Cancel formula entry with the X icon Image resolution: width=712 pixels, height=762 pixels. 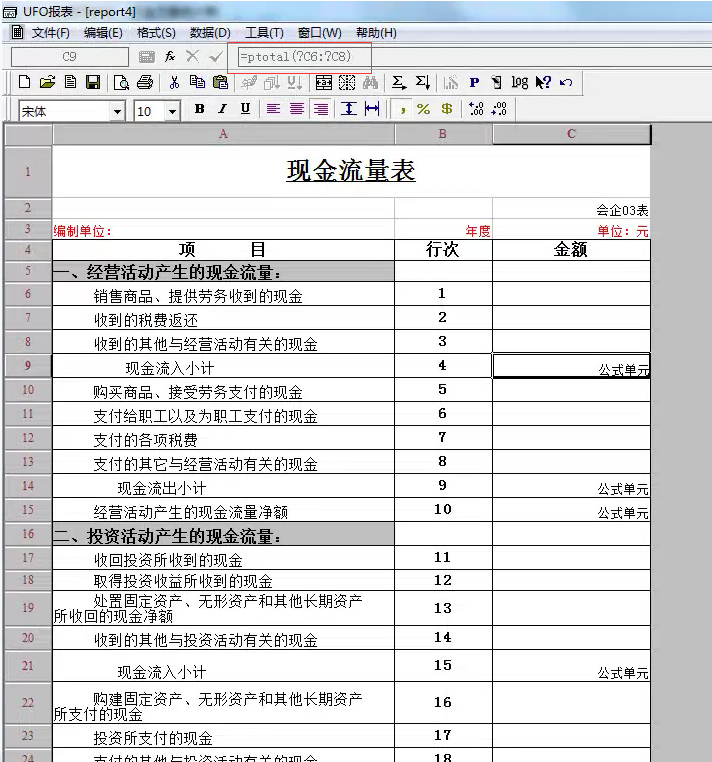[x=192, y=56]
